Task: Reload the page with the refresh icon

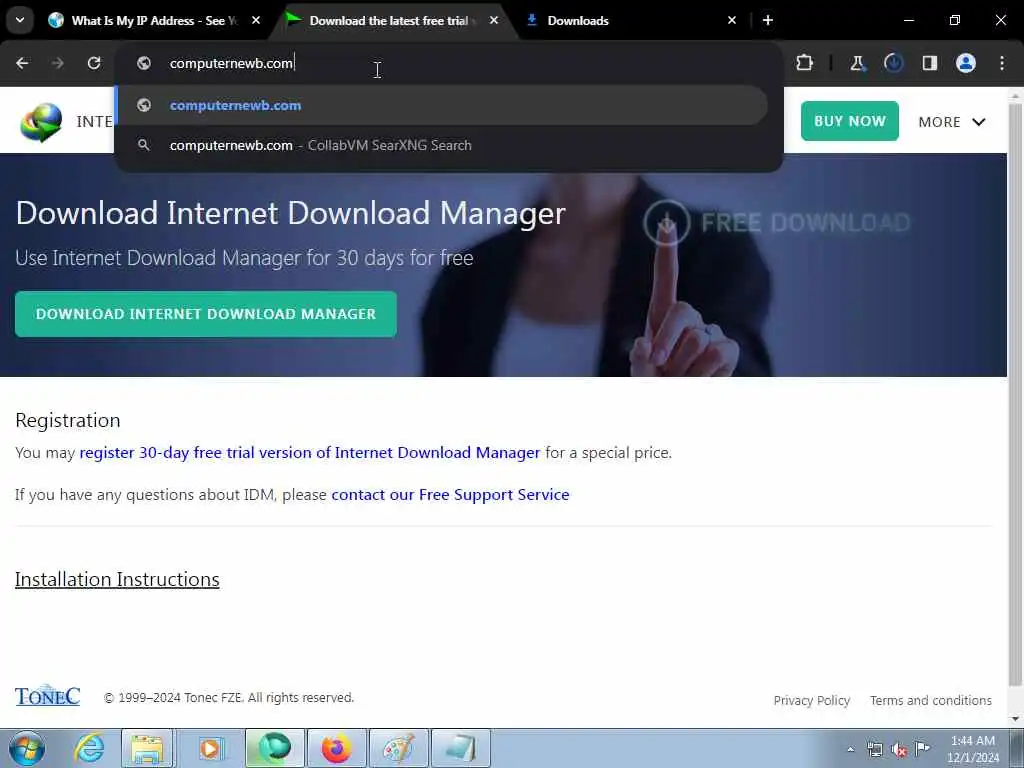Action: click(x=94, y=63)
